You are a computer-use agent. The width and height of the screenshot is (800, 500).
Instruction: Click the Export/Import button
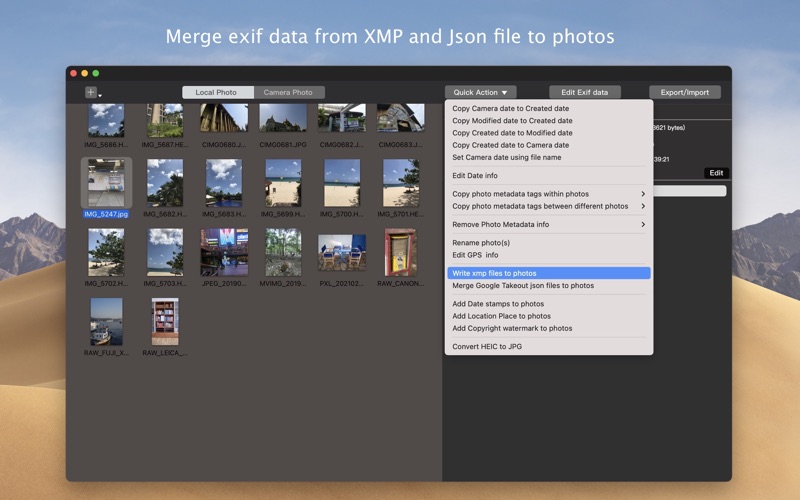[685, 92]
